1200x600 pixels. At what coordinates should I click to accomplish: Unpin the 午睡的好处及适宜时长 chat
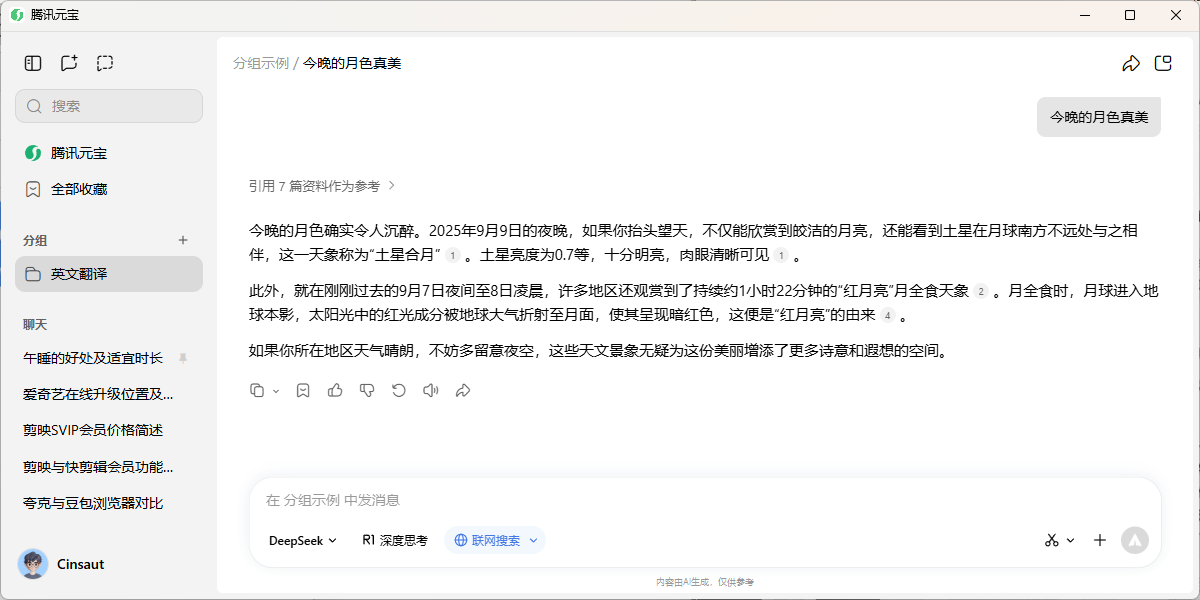point(182,358)
